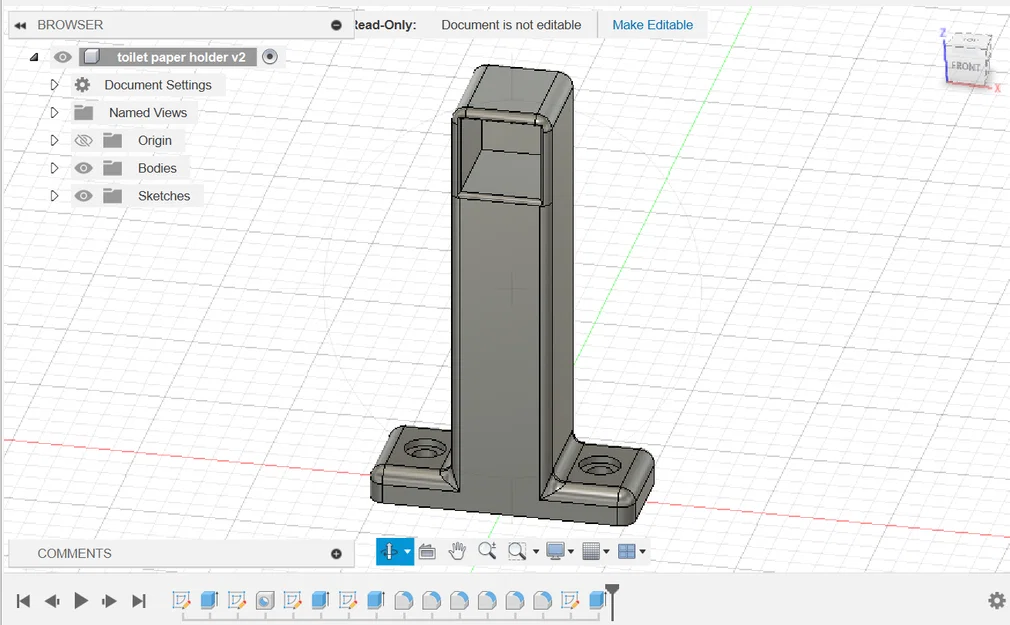Open the Viewports dropdown arrow
Viewport: 1010px width, 625px height.
click(x=642, y=552)
